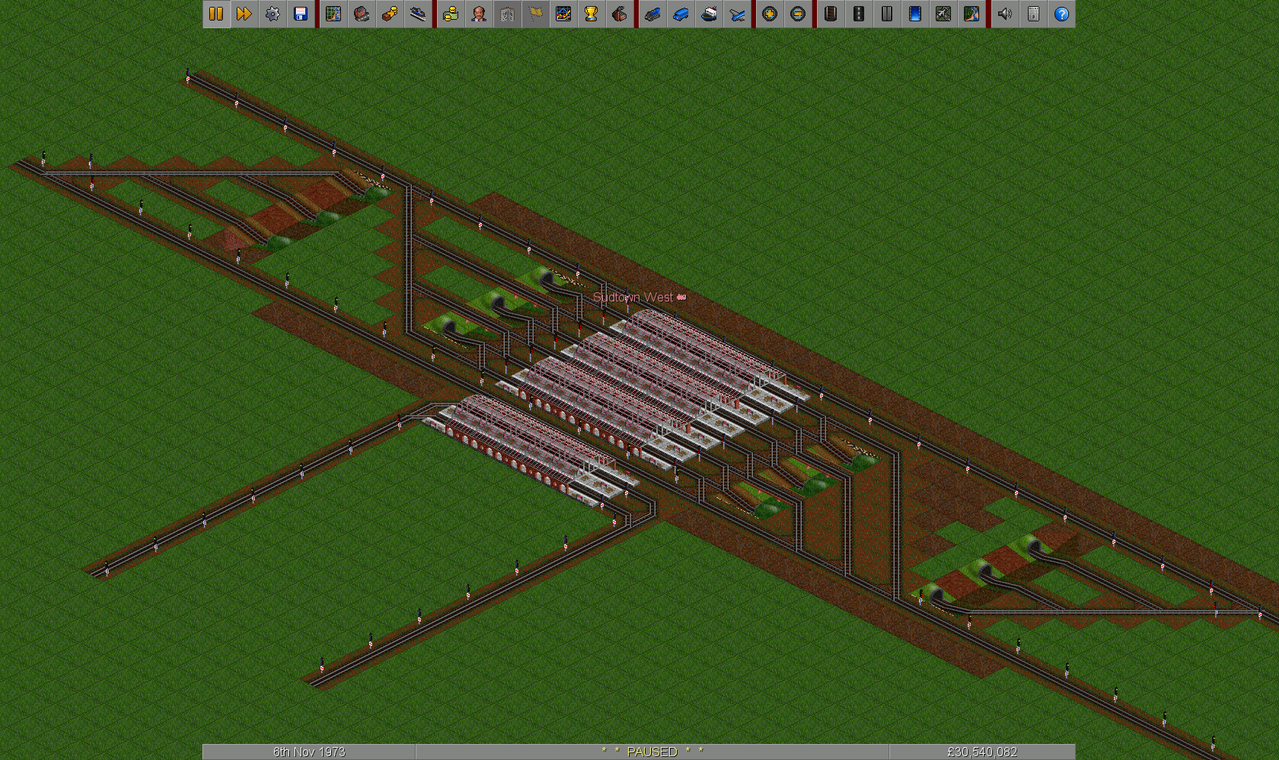Image resolution: width=1279 pixels, height=760 pixels.
Task: Display the subsidies list
Action: point(389,14)
